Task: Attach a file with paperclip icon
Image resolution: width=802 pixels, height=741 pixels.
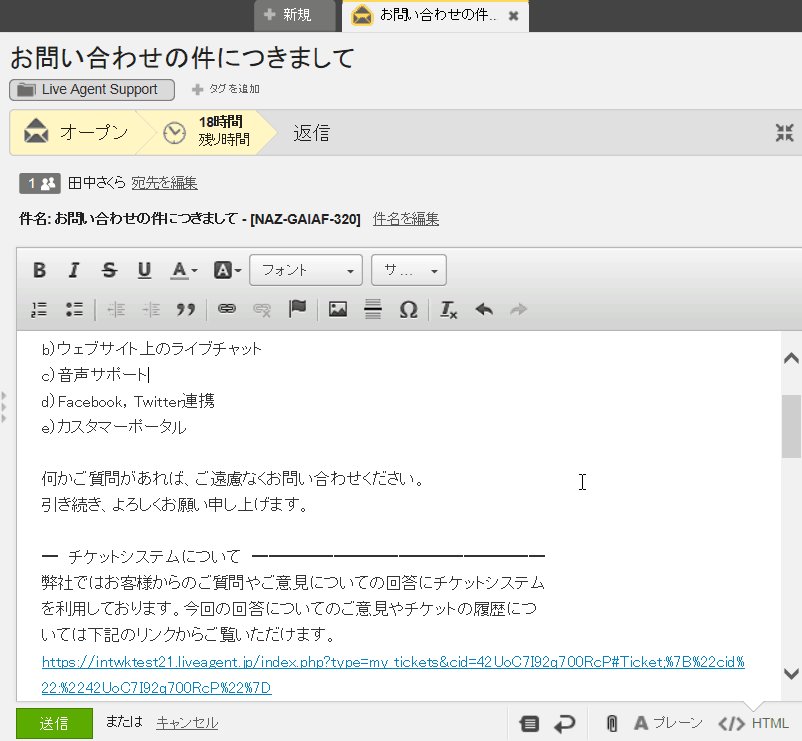Action: point(611,724)
